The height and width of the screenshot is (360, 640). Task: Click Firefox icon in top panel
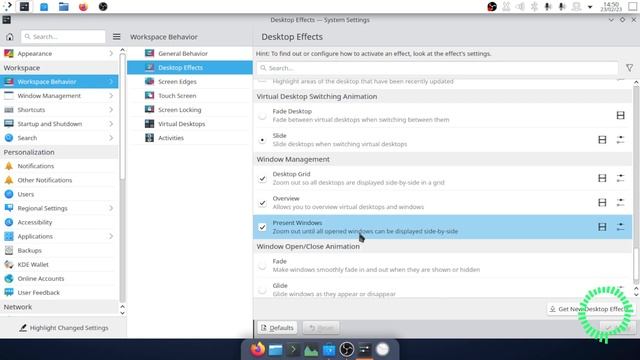(x=83, y=7)
